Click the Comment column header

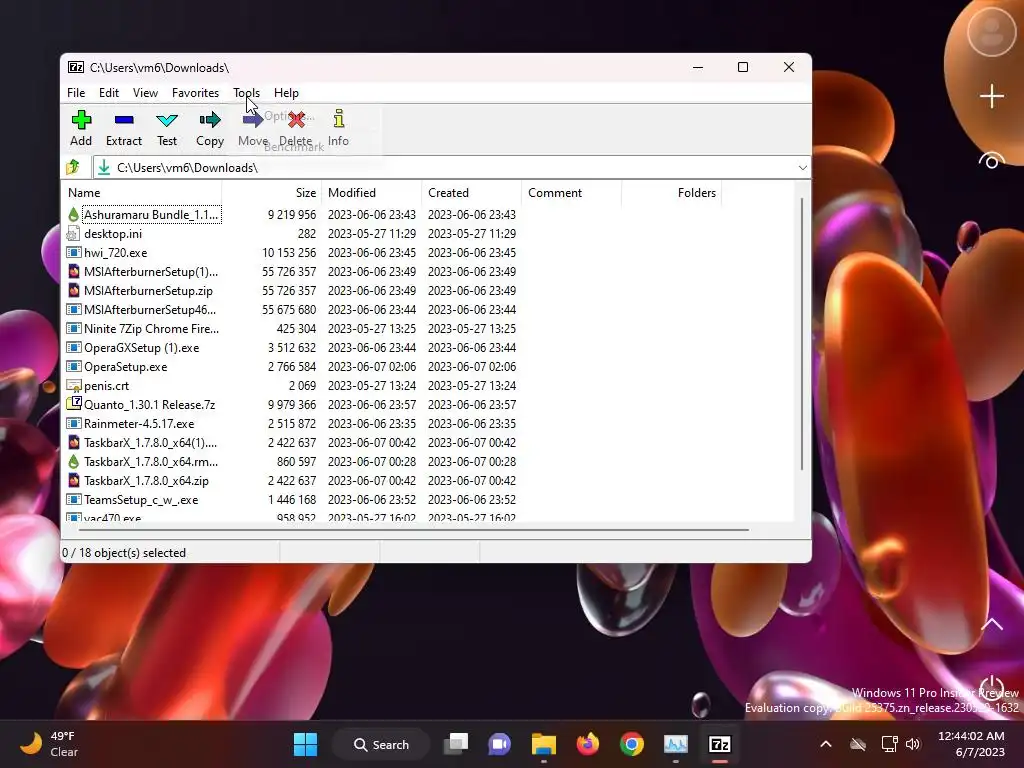pyautogui.click(x=571, y=193)
